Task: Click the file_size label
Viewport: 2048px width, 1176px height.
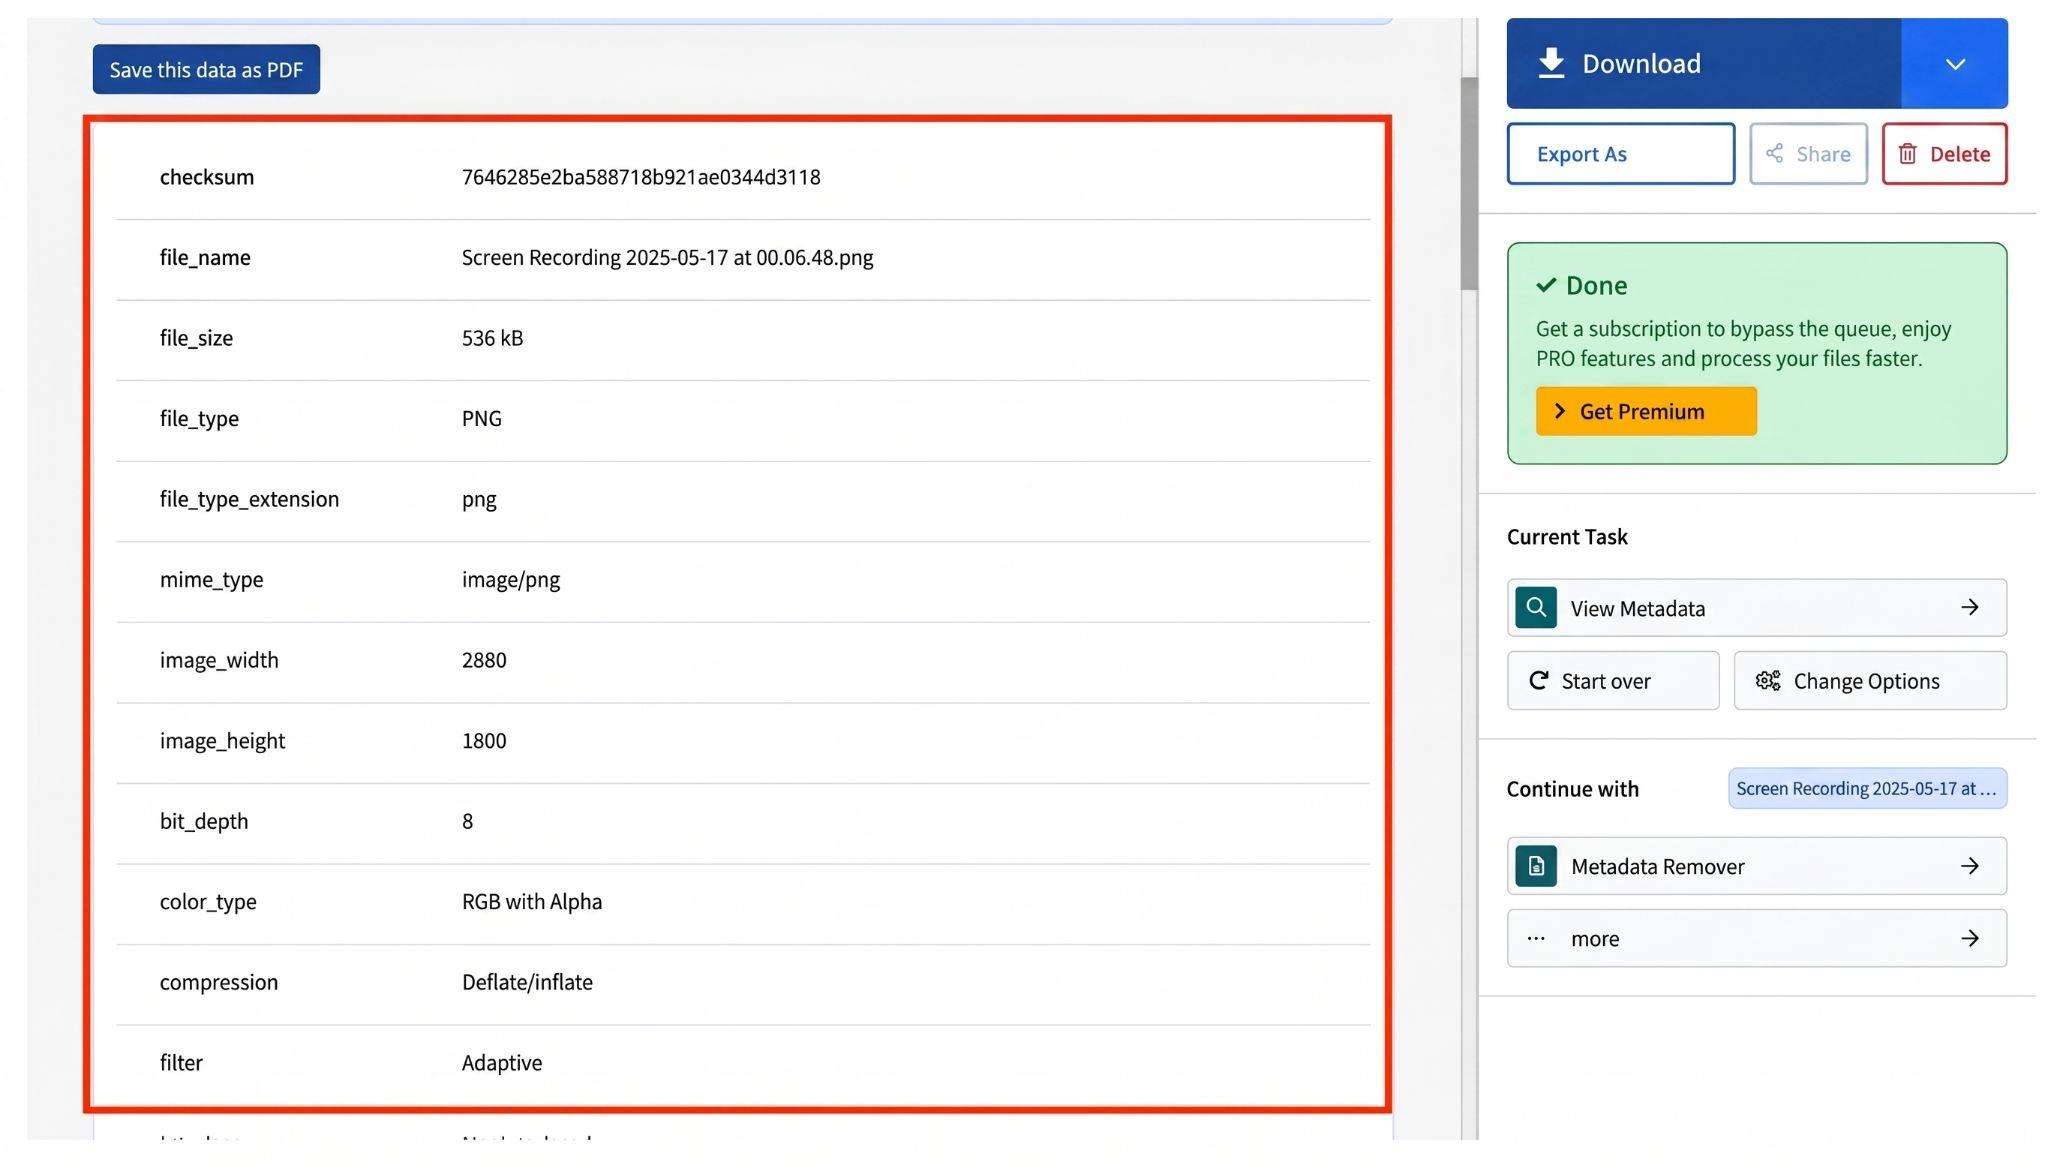Action: coord(196,338)
